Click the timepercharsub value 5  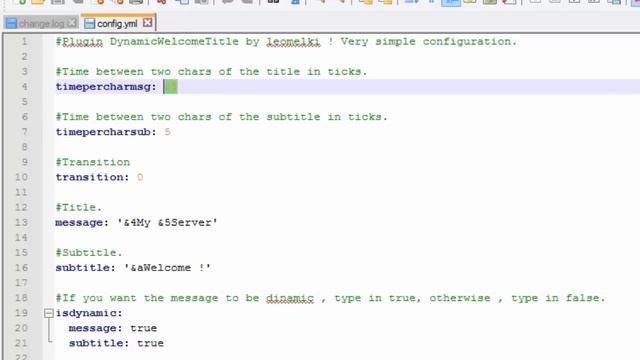tap(167, 132)
